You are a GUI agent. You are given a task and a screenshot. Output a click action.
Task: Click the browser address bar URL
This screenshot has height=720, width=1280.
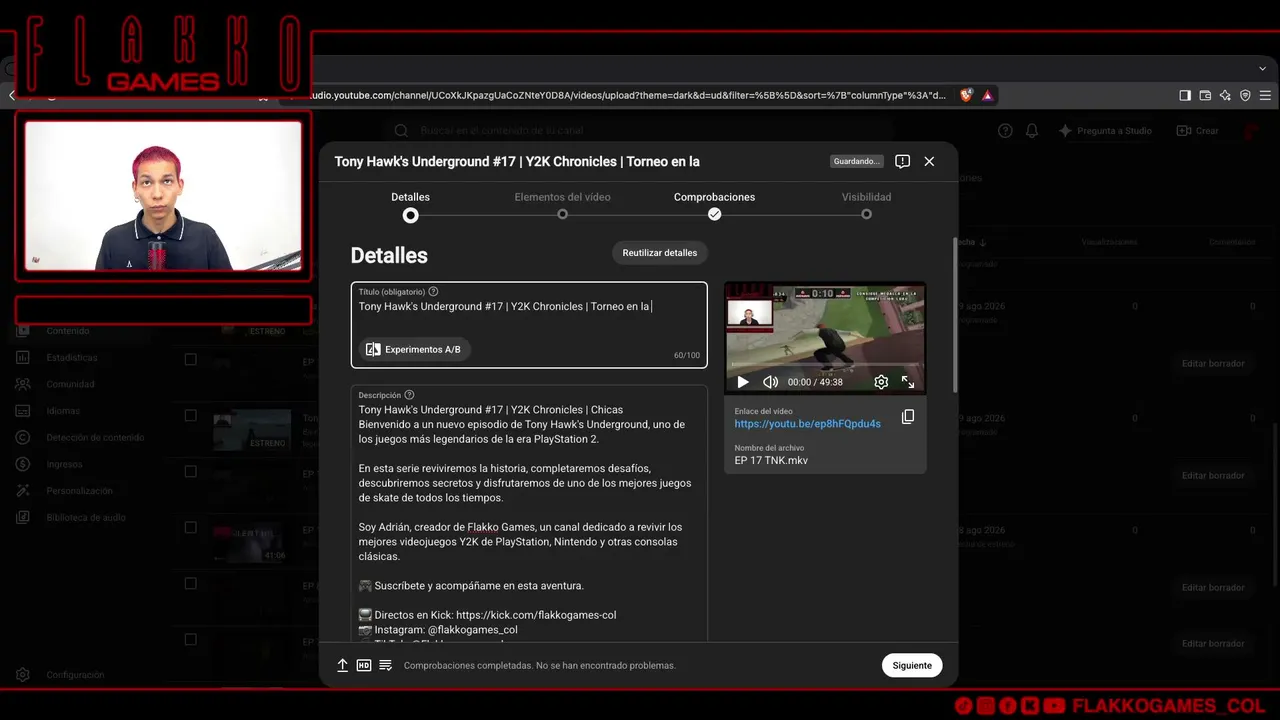coord(630,95)
